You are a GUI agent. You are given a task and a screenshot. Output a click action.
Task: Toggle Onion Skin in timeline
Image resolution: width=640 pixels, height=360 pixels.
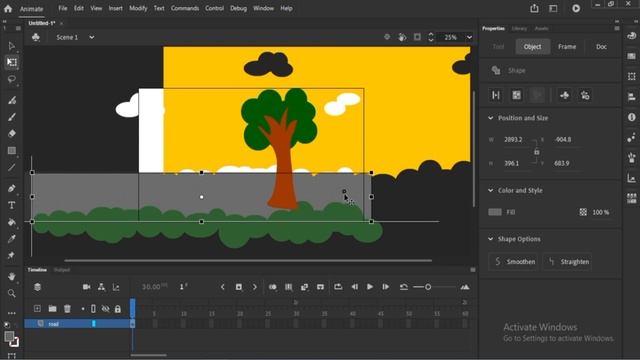[x=272, y=287]
